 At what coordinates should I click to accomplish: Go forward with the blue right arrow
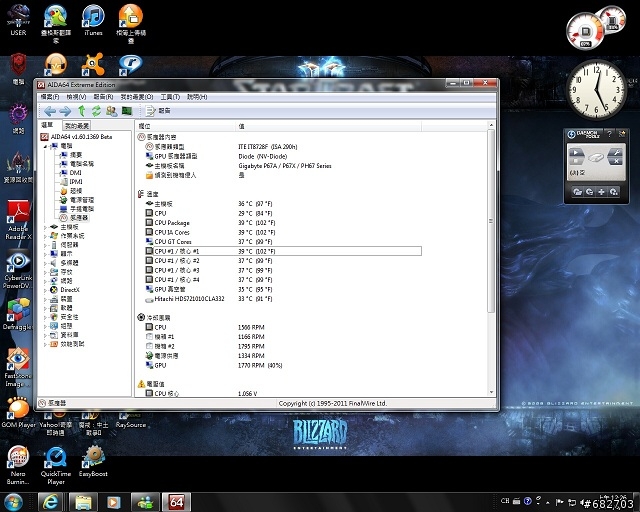pyautogui.click(x=65, y=111)
